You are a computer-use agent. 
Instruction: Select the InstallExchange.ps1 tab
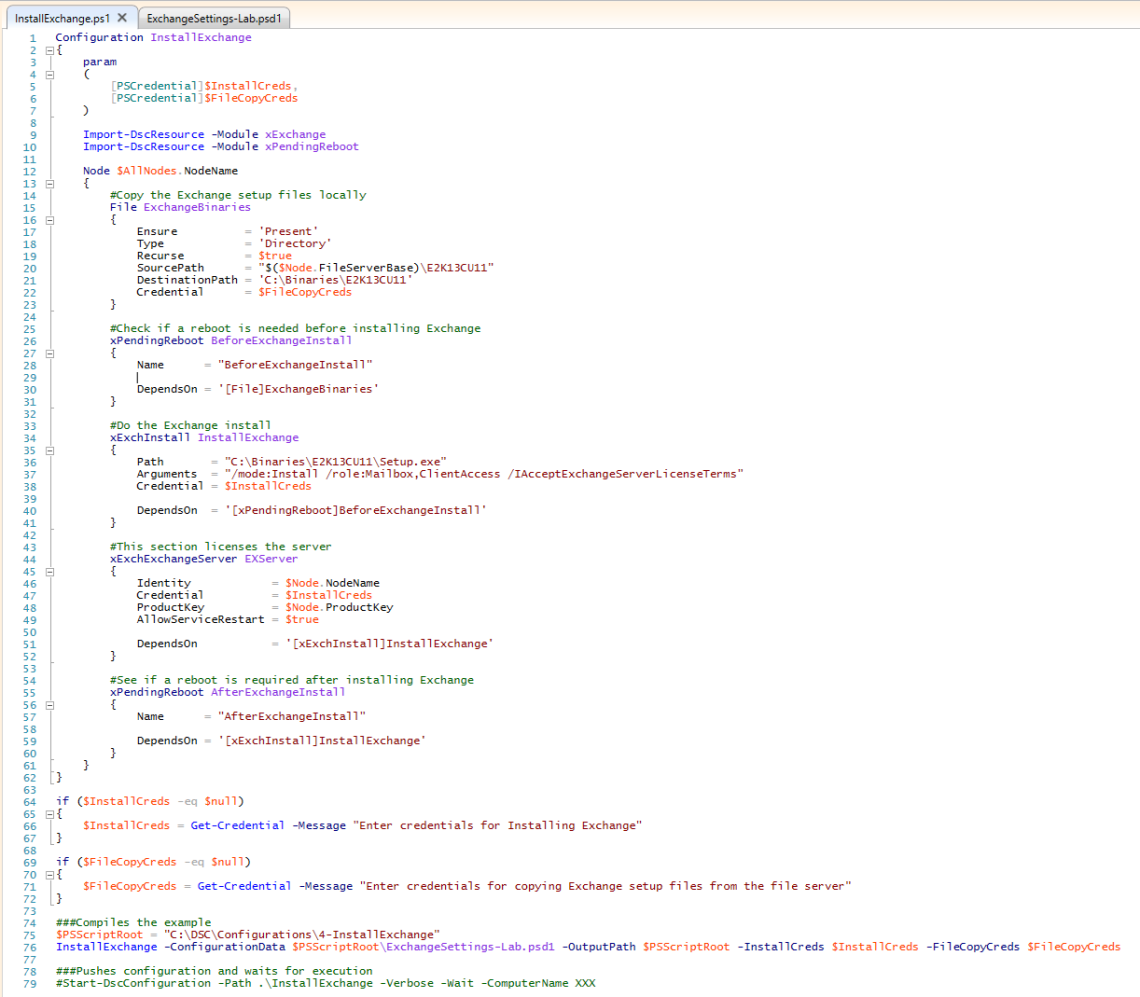click(x=61, y=18)
